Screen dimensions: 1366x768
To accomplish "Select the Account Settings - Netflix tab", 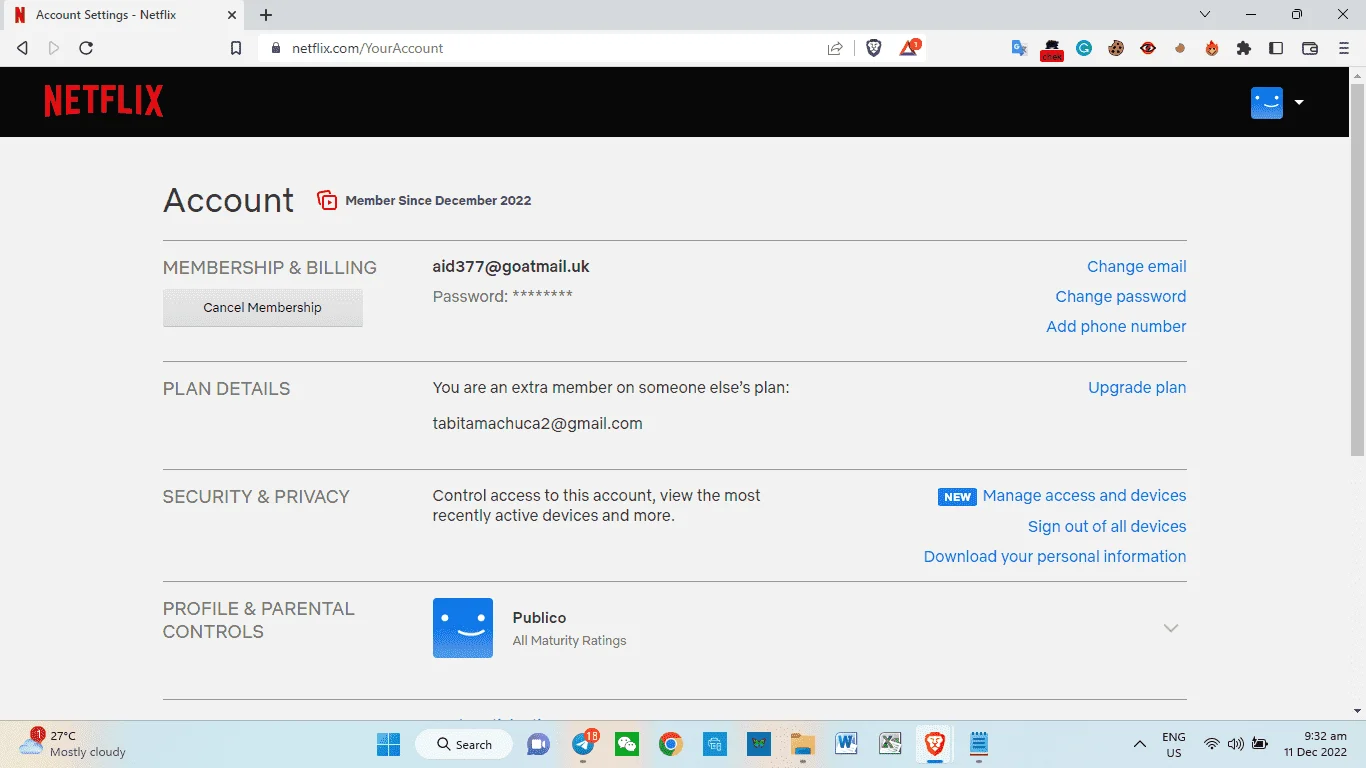I will pos(124,15).
